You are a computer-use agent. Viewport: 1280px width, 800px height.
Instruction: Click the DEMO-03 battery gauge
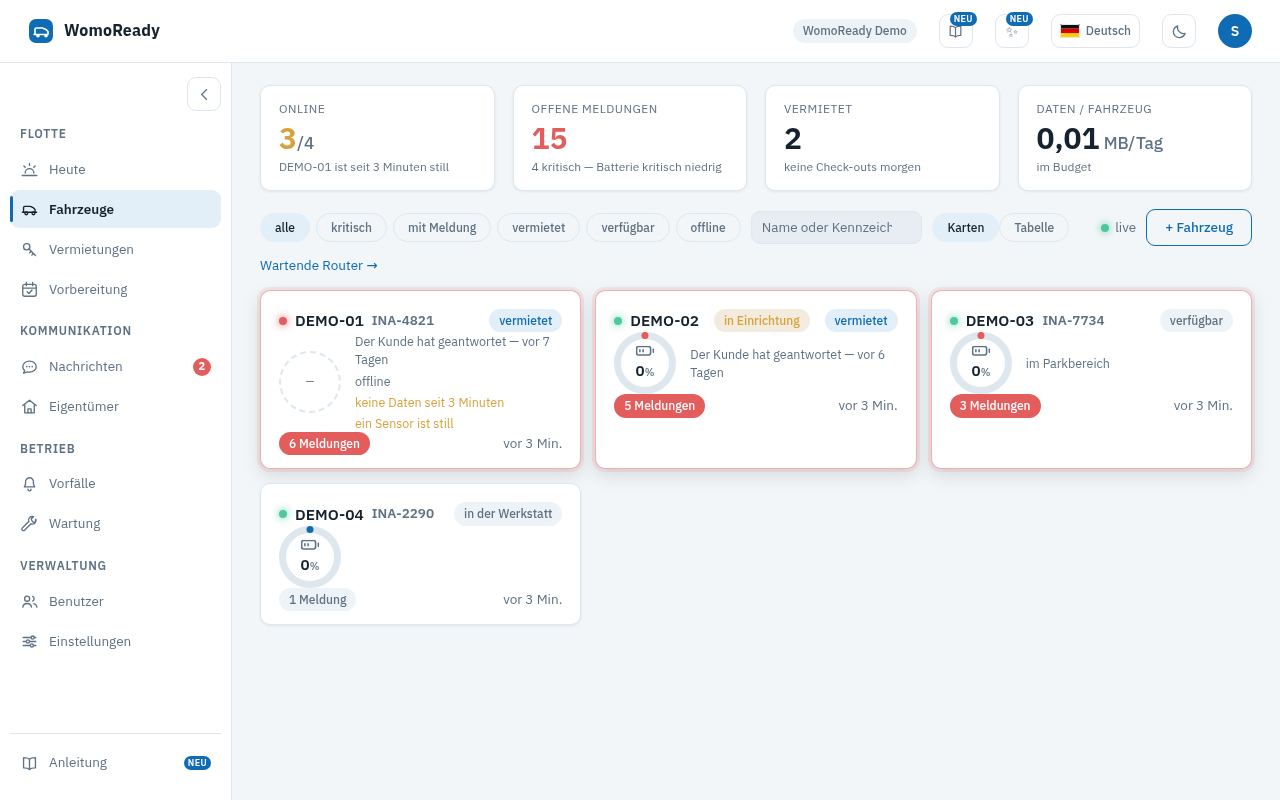pos(981,363)
